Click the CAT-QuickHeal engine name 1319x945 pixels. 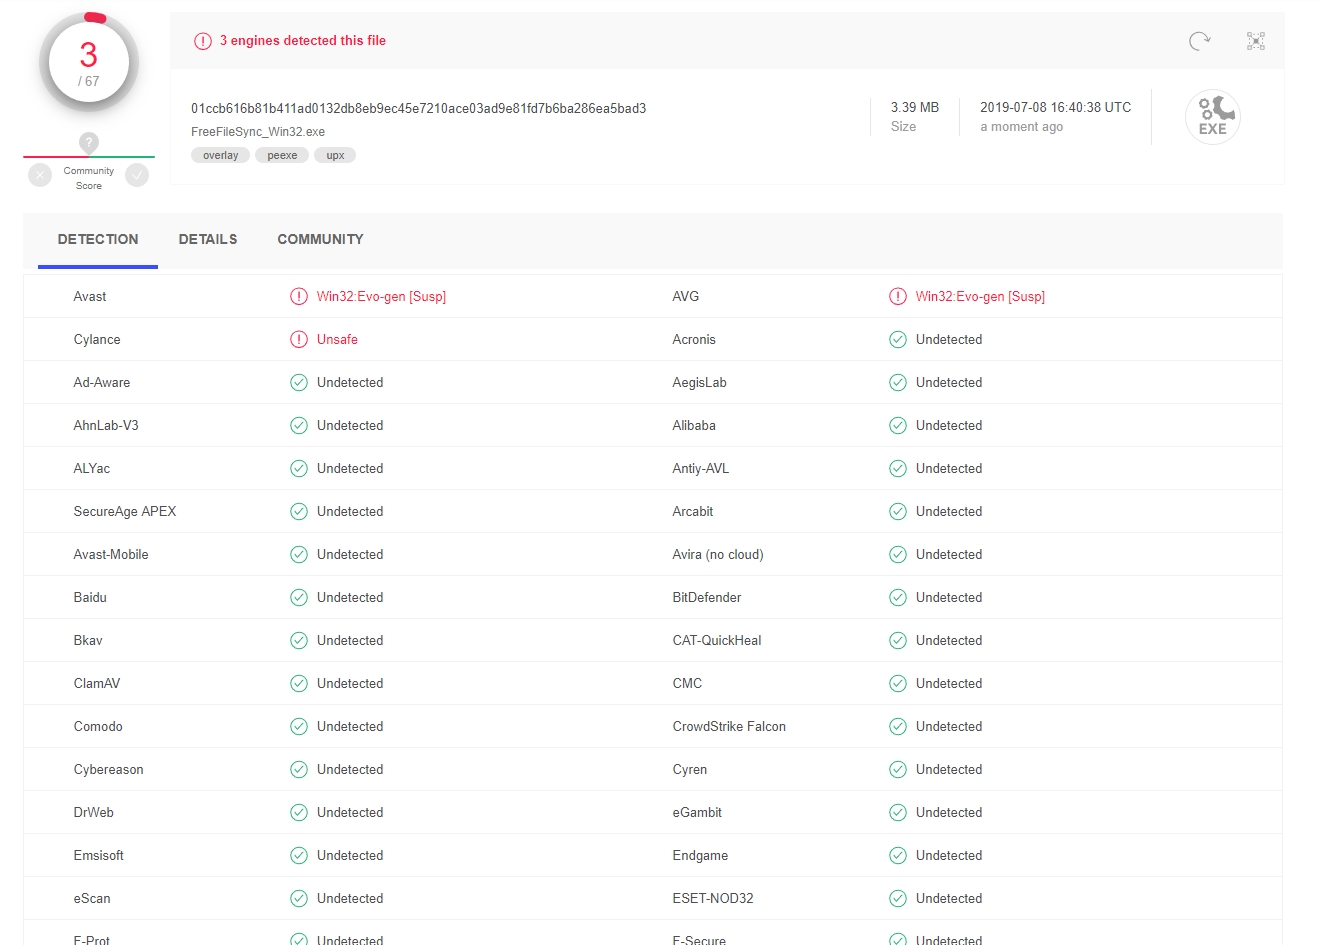[717, 640]
